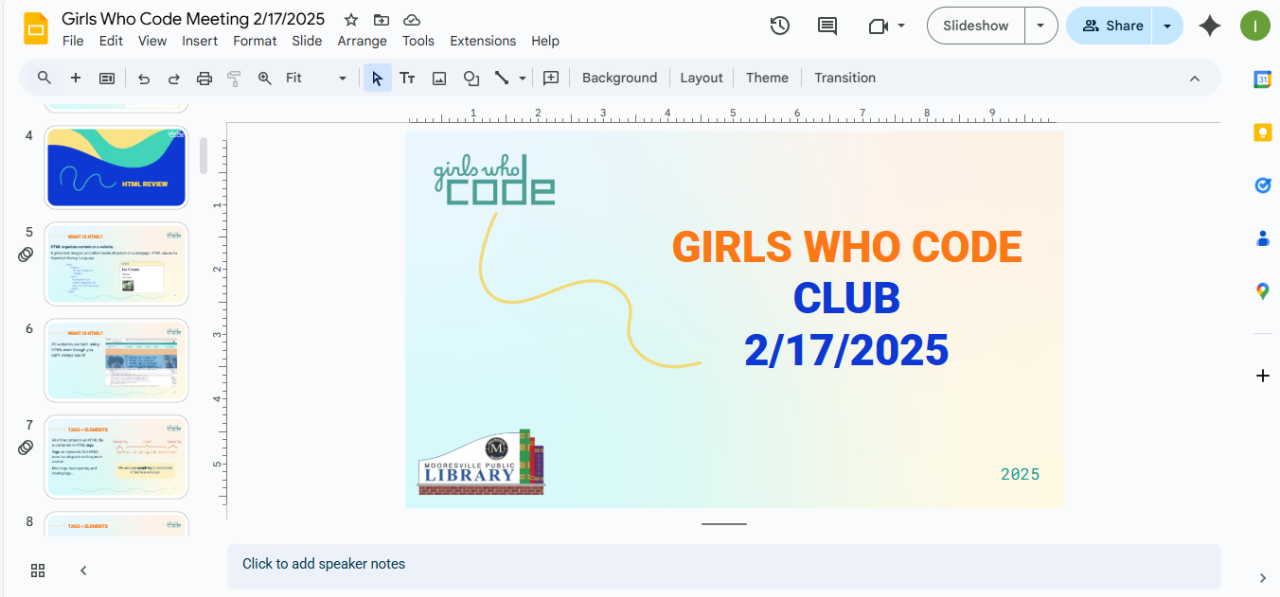Redo the last action
This screenshot has height=597, width=1280.
point(174,78)
